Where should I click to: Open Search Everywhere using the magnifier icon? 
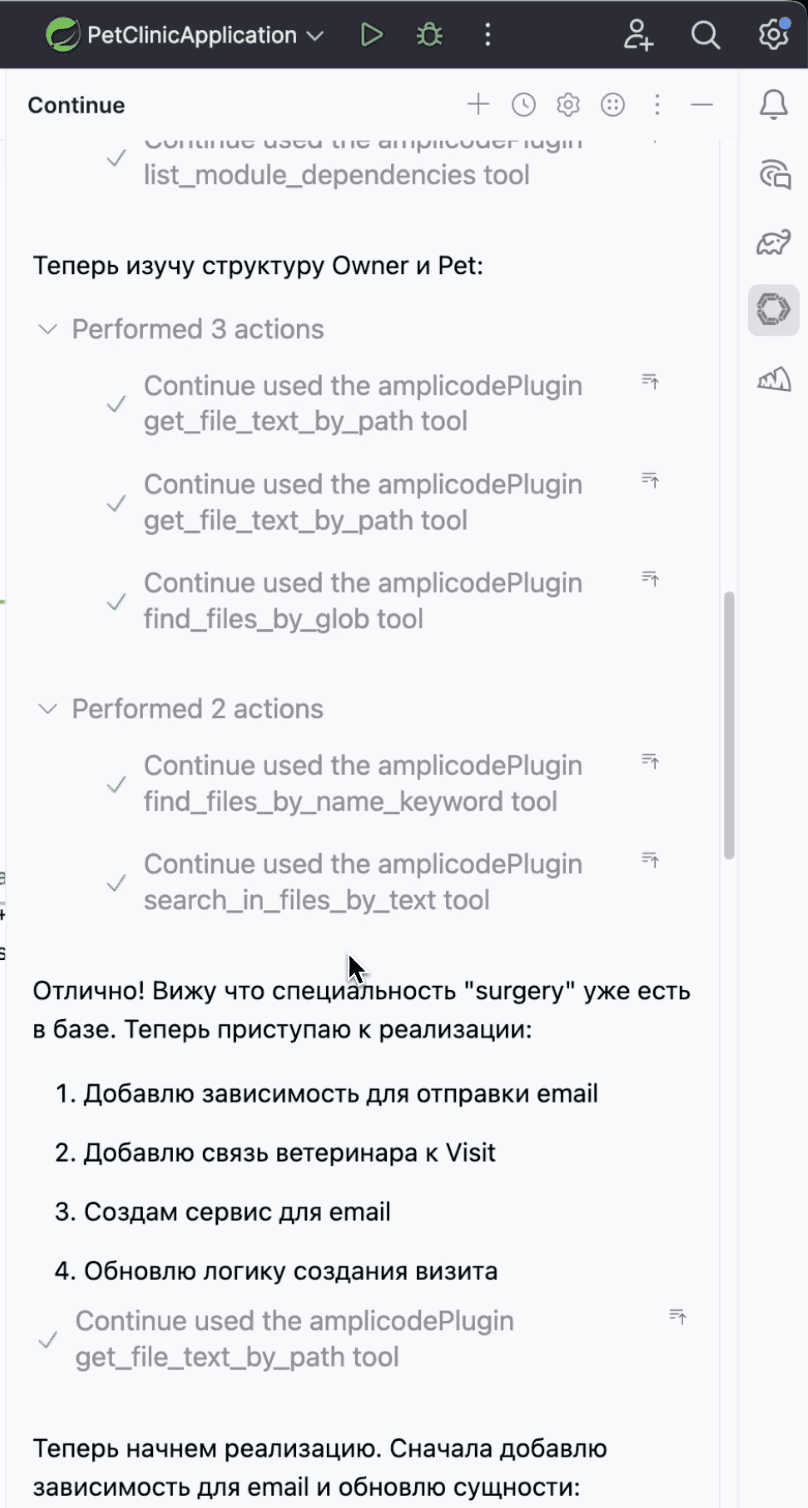pos(706,34)
